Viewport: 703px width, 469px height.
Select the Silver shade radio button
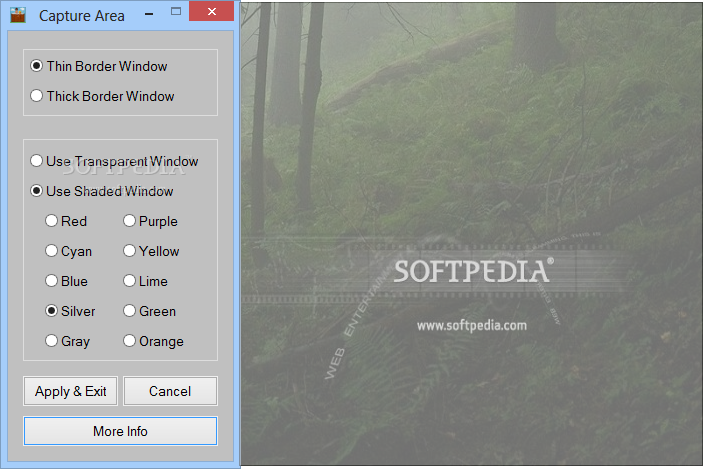[52, 311]
